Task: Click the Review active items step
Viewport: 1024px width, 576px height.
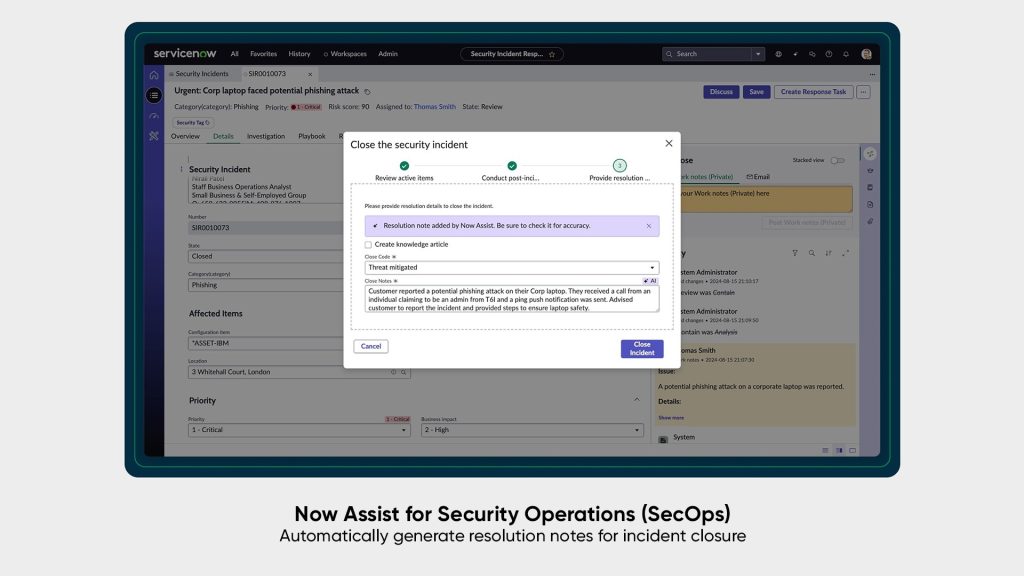Action: (x=404, y=171)
